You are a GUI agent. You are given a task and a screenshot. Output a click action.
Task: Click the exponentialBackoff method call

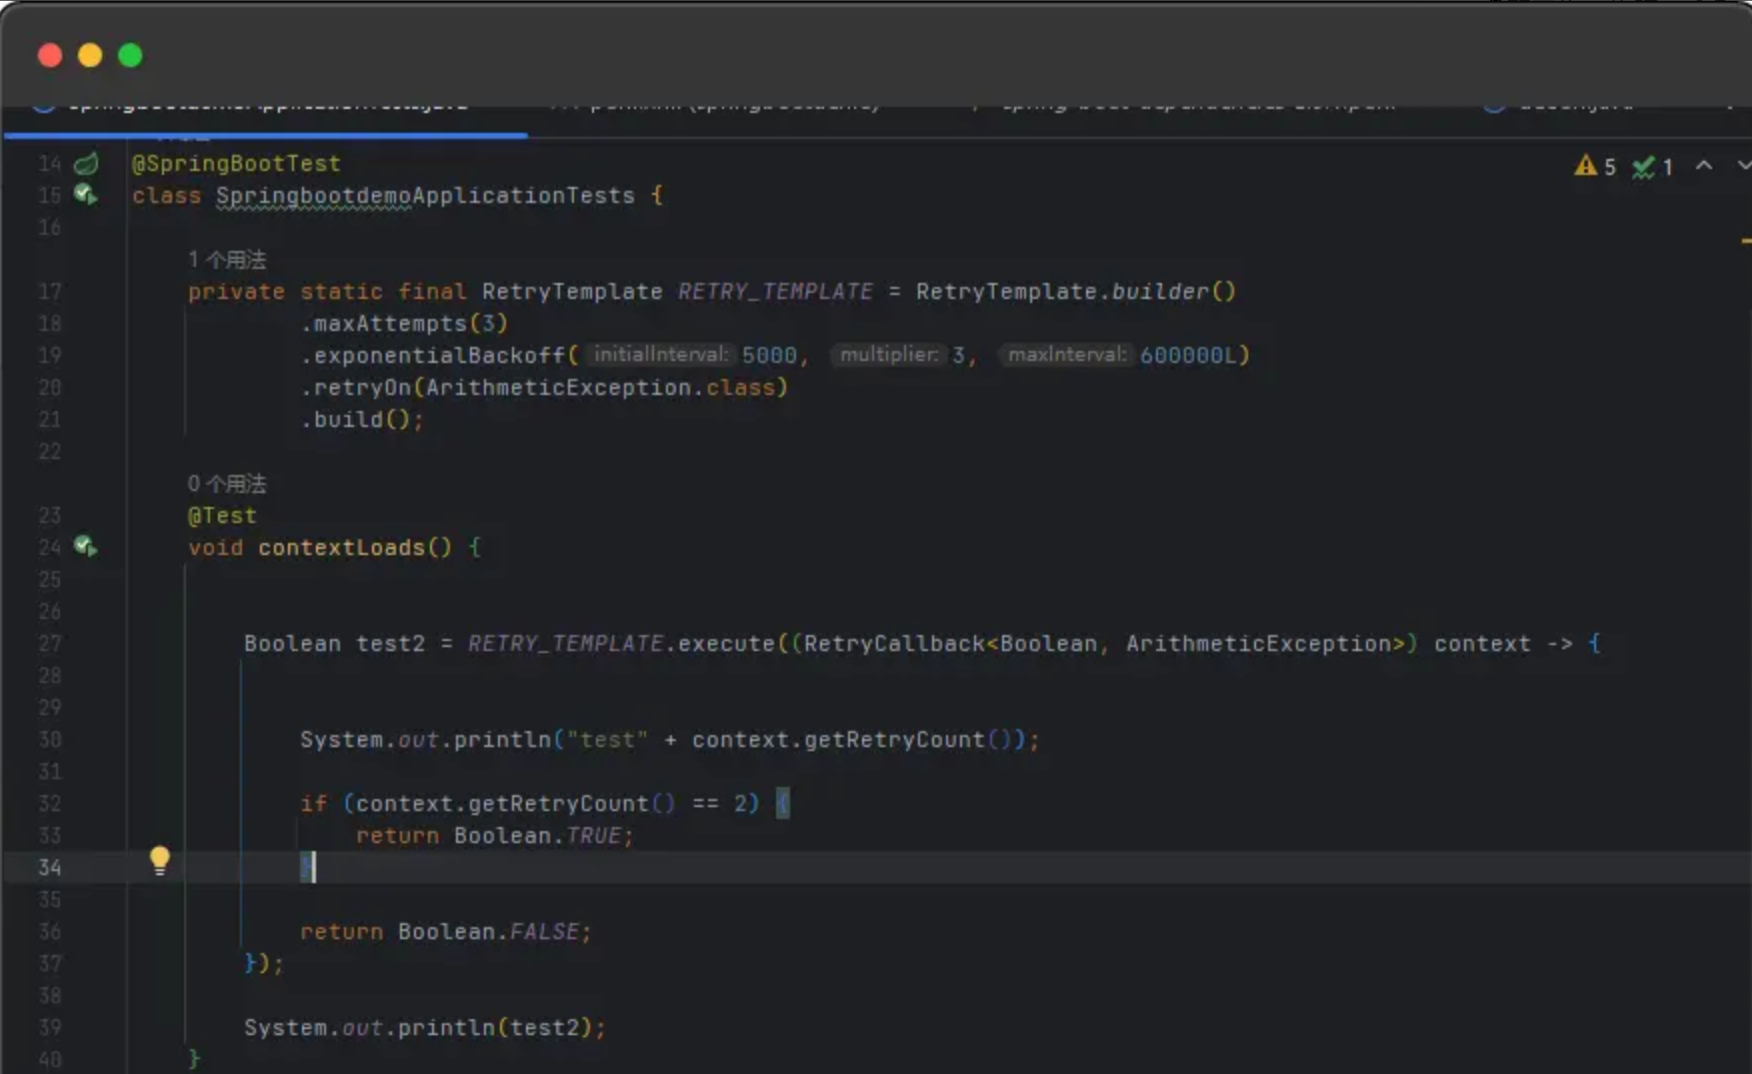(x=440, y=356)
